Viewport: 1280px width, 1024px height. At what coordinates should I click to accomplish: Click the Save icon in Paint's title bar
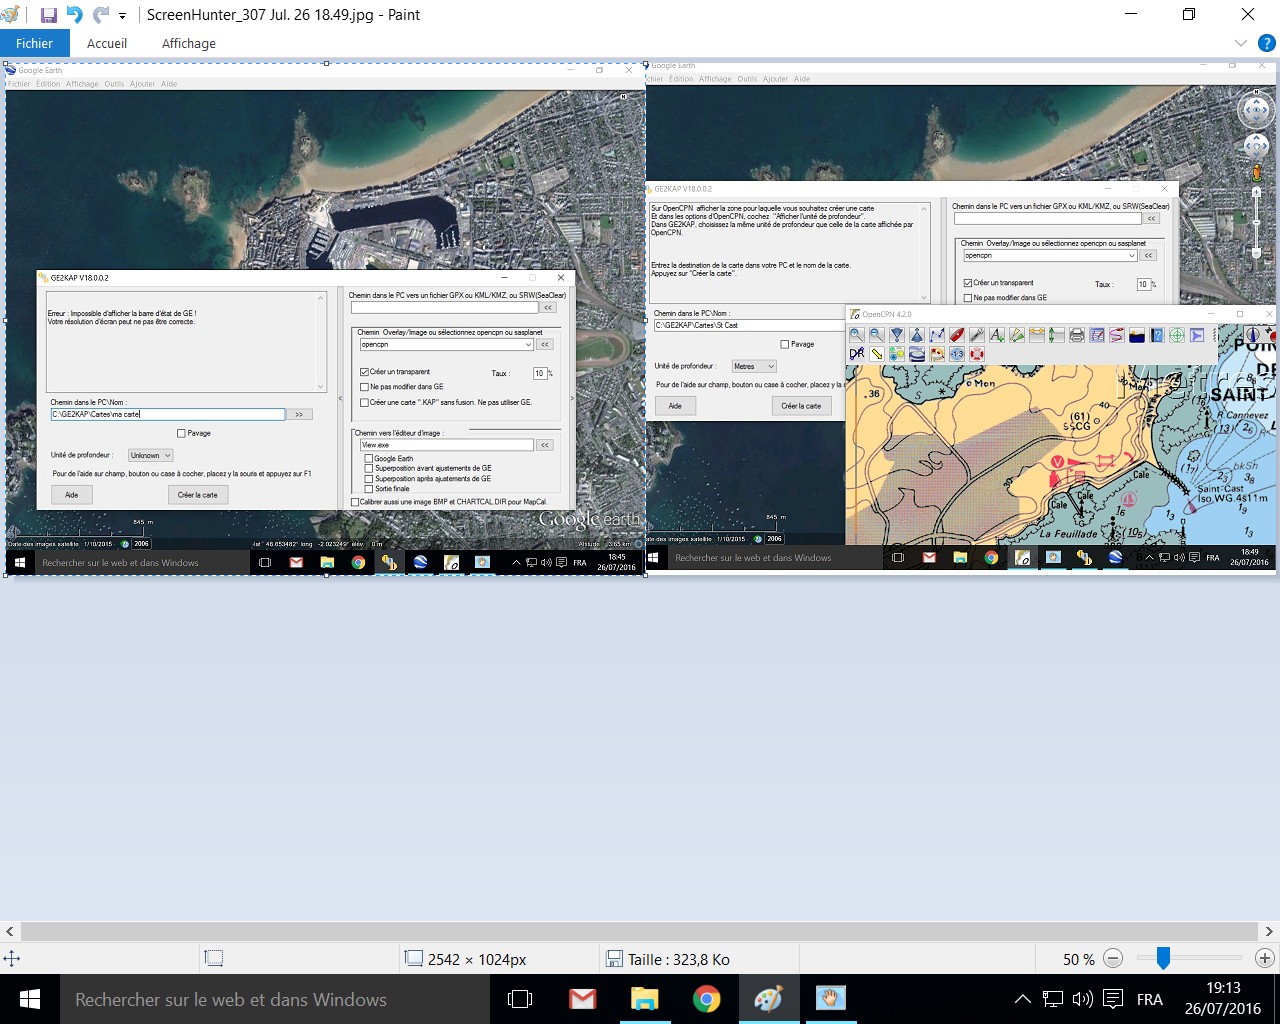pos(48,15)
